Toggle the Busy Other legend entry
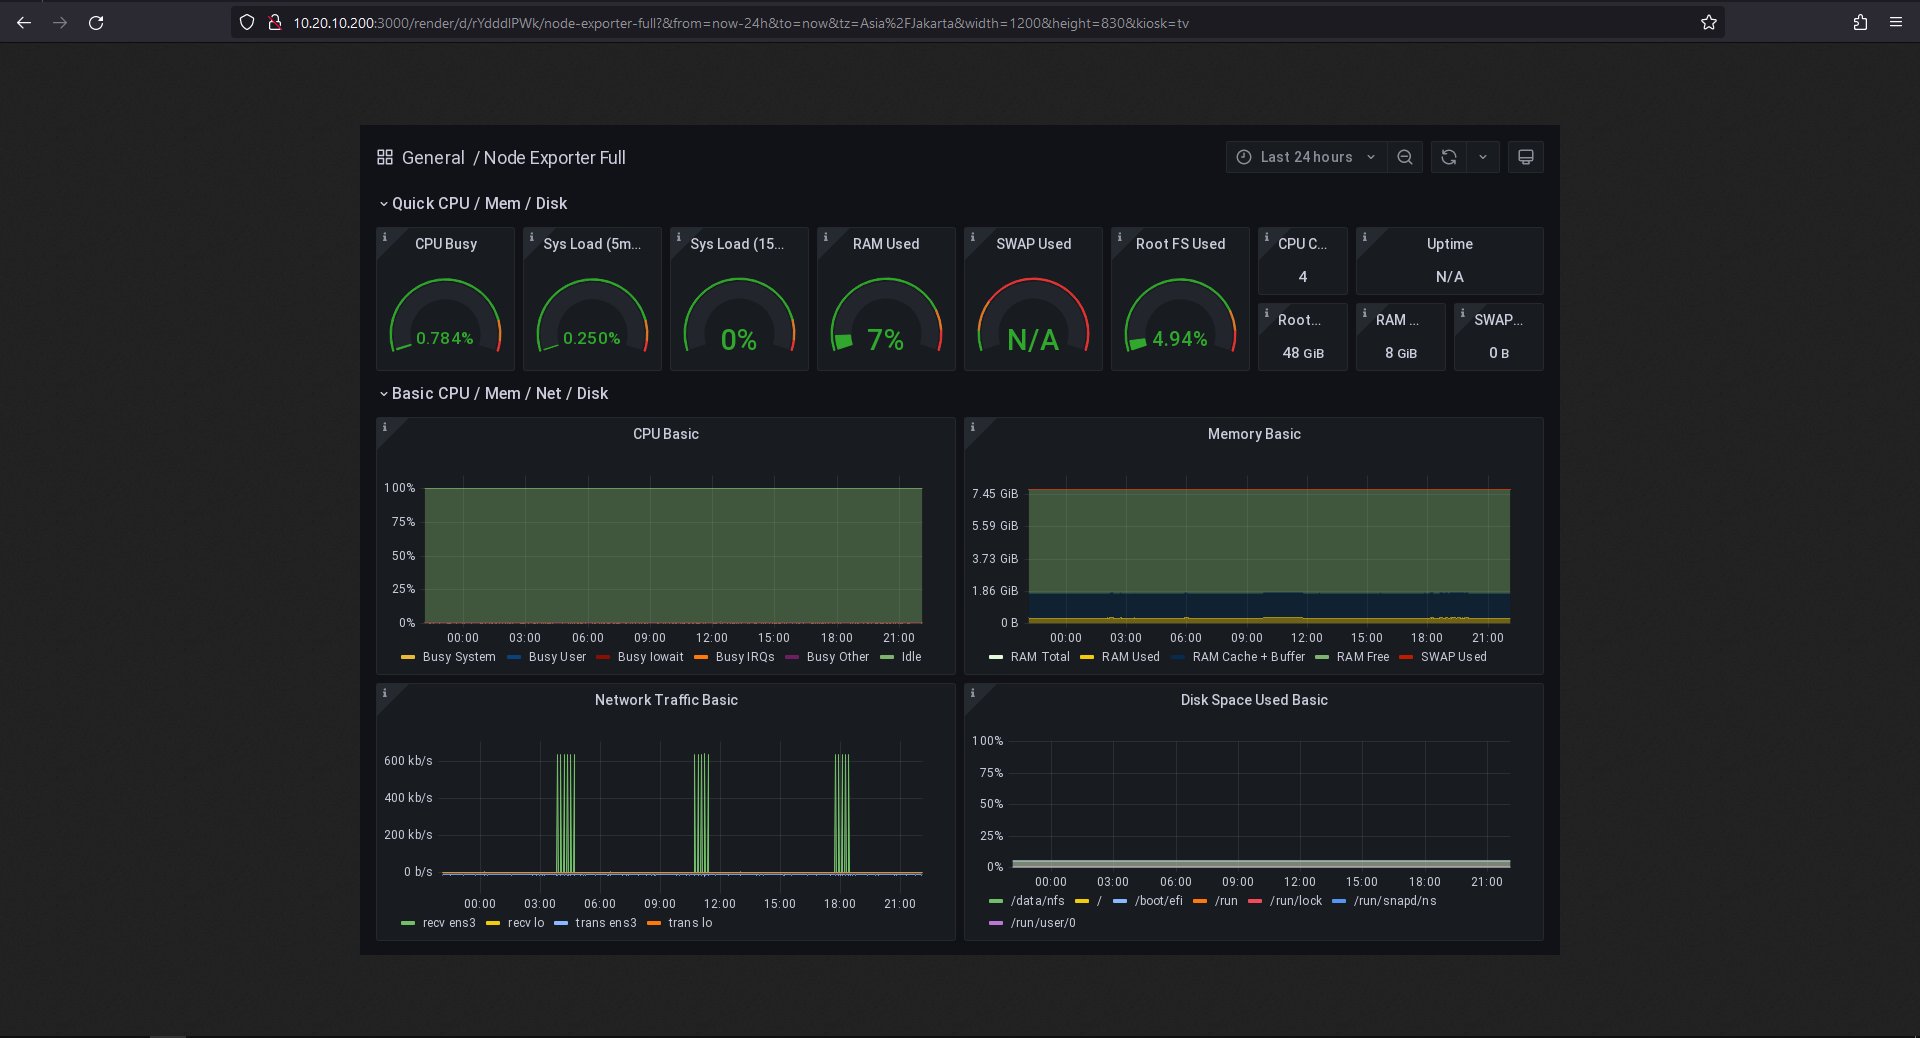This screenshot has width=1920, height=1038. 838,657
